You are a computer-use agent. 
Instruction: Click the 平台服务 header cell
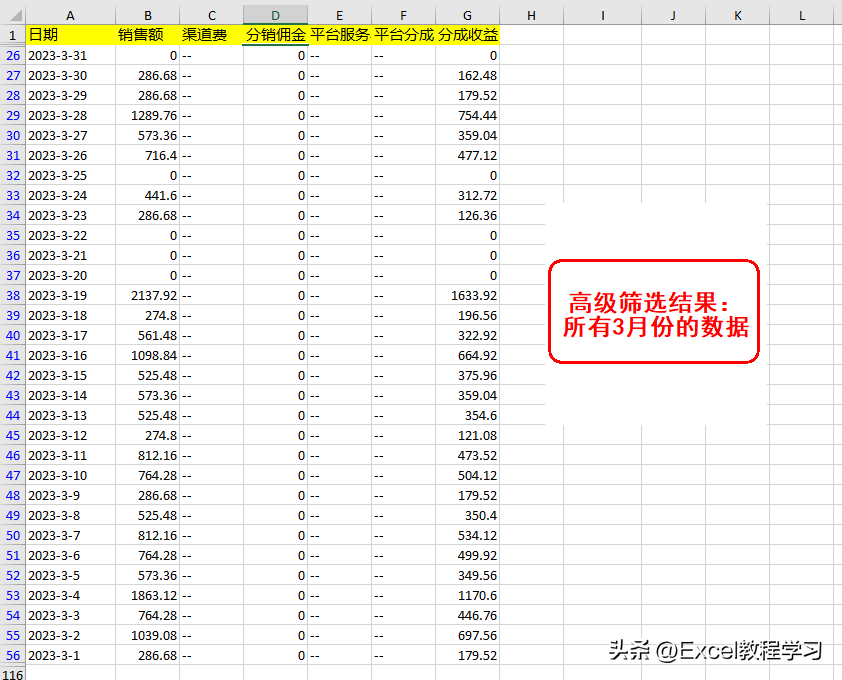coord(339,35)
